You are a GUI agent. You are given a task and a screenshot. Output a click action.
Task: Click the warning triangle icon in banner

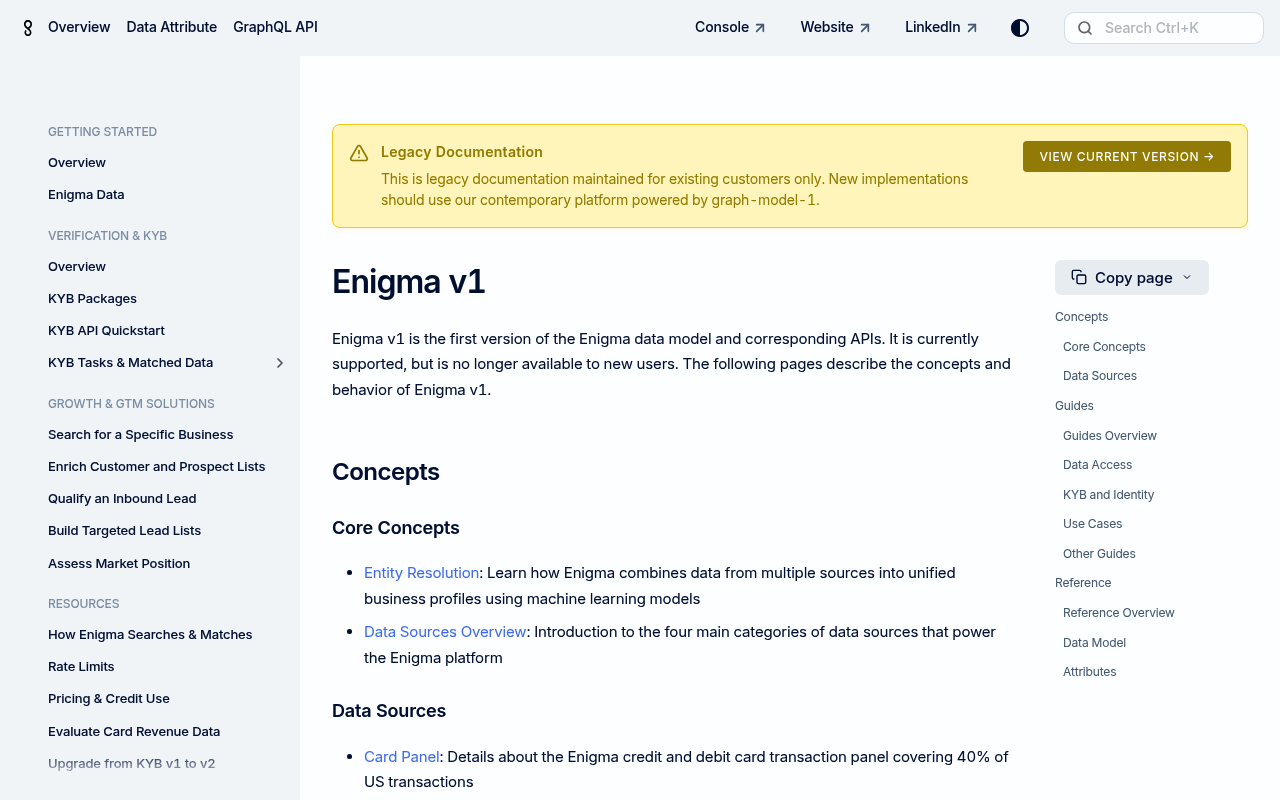pyautogui.click(x=359, y=153)
